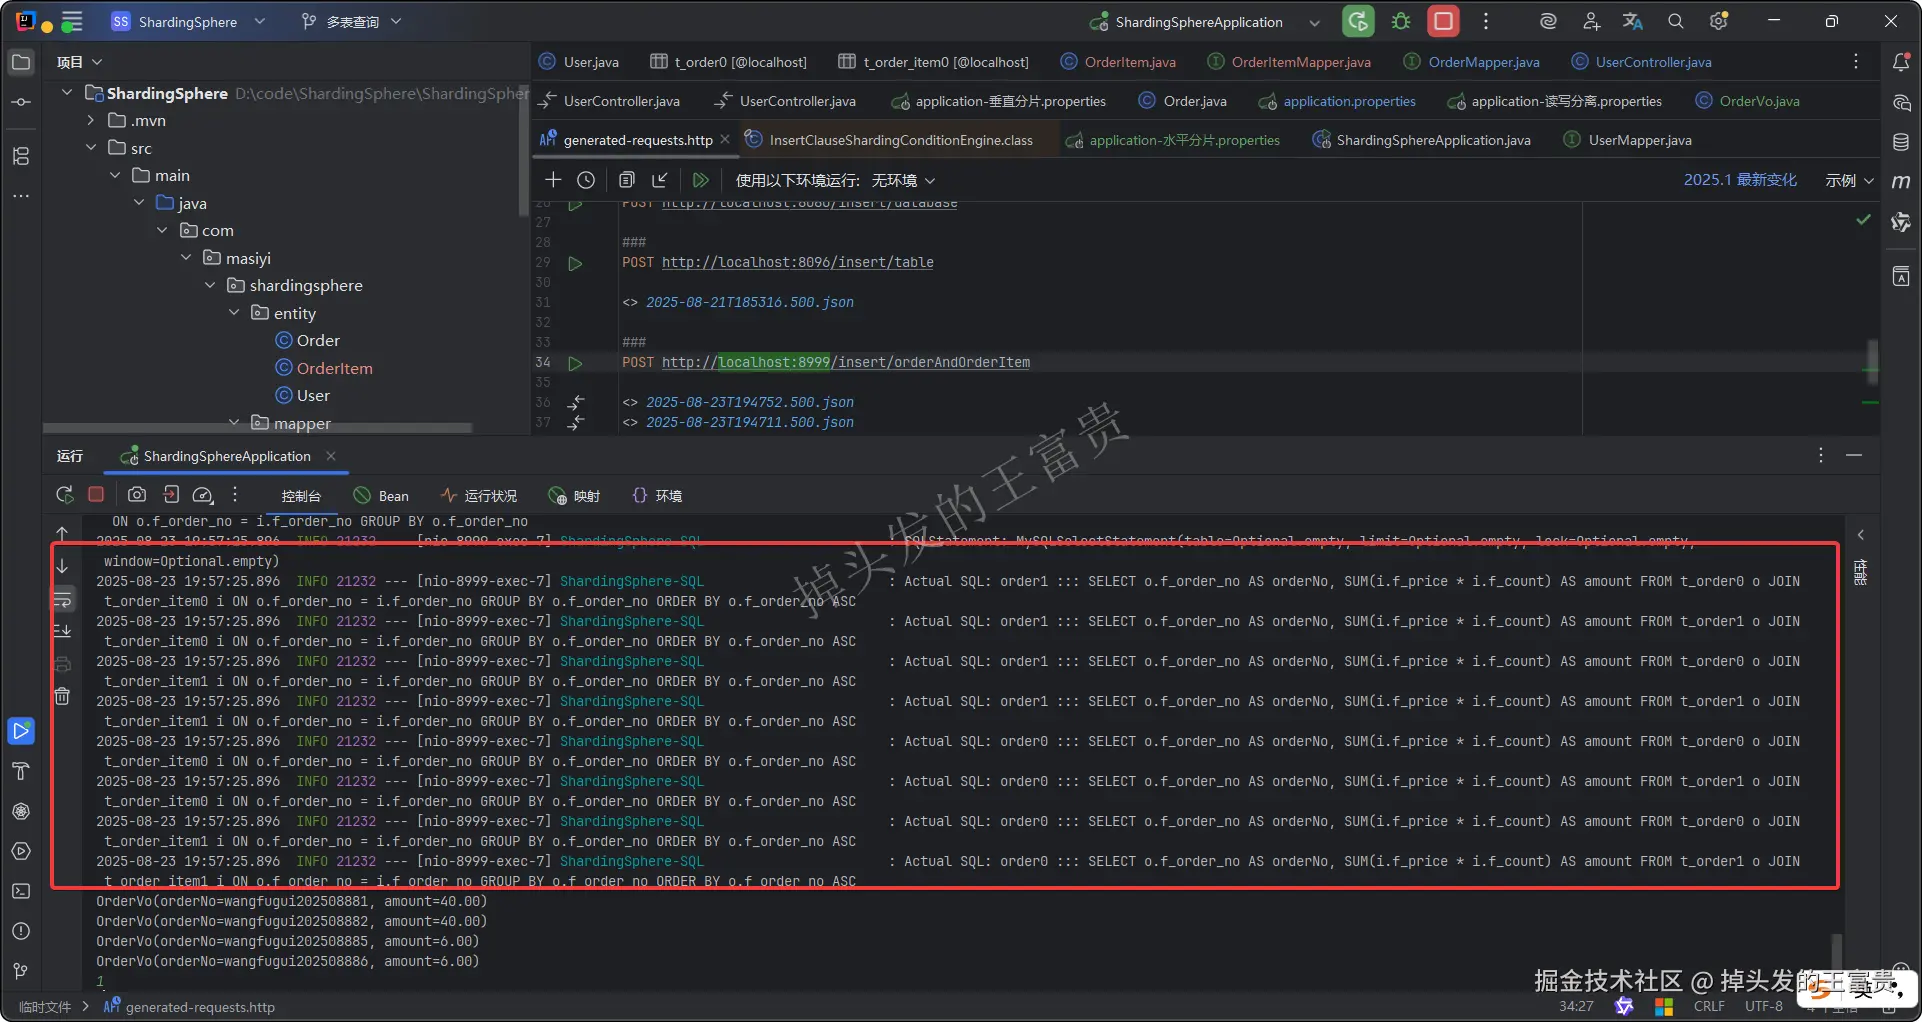Change file encoding via UTF-8 status item
The image size is (1922, 1022).
click(1764, 1006)
